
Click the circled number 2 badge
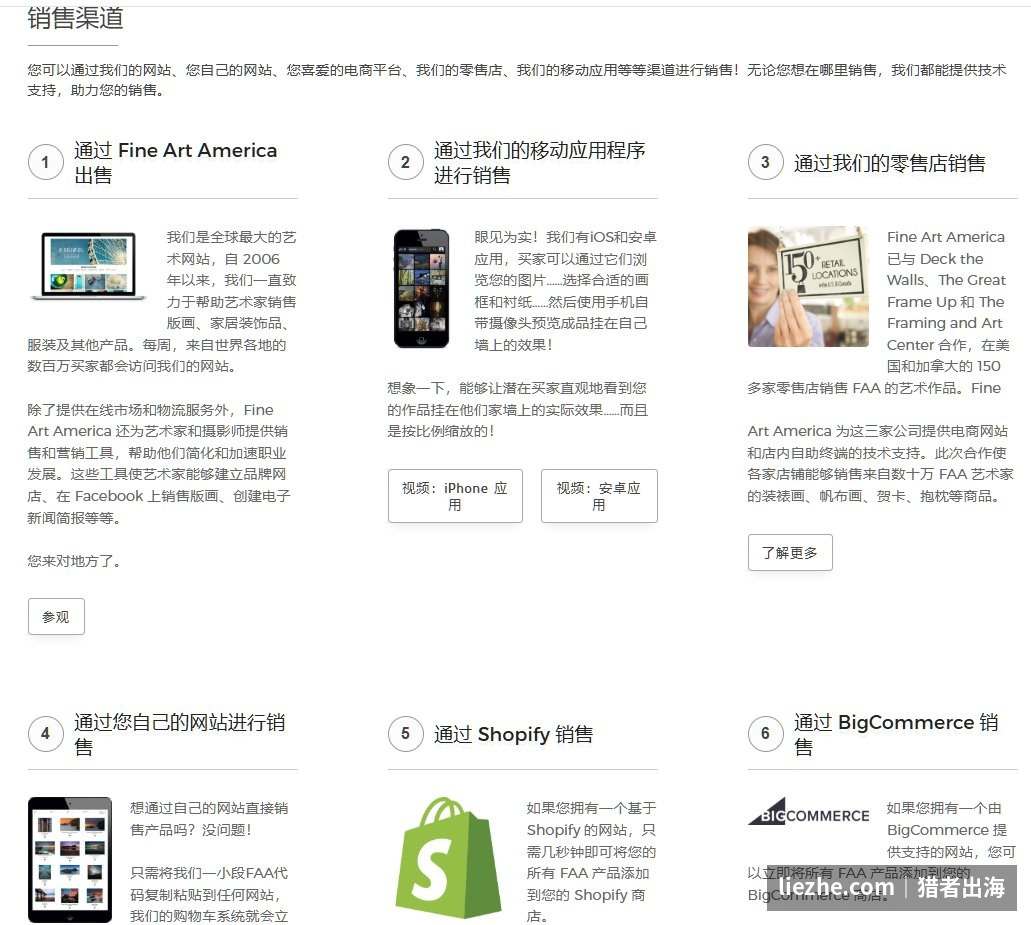click(405, 162)
